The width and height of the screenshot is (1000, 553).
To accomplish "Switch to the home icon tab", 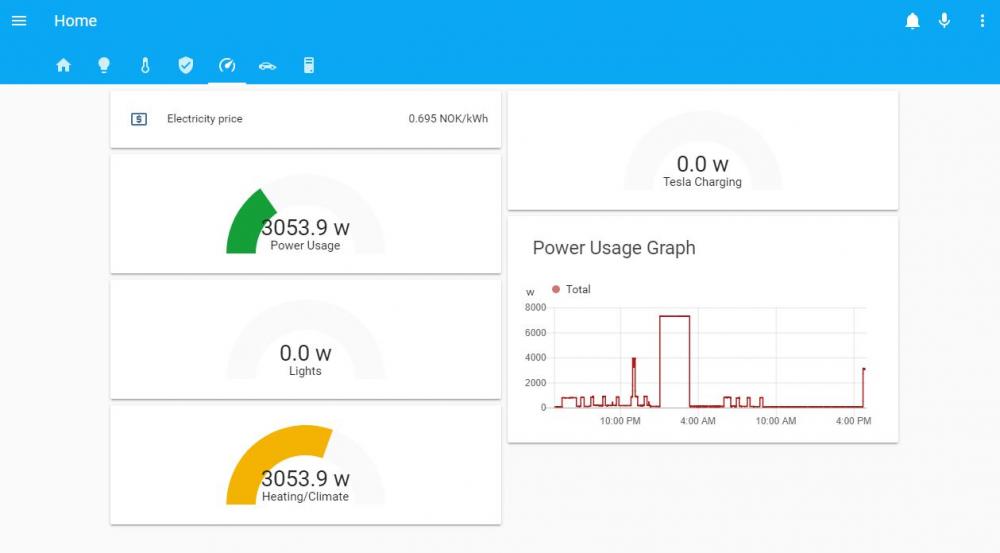I will (x=64, y=66).
